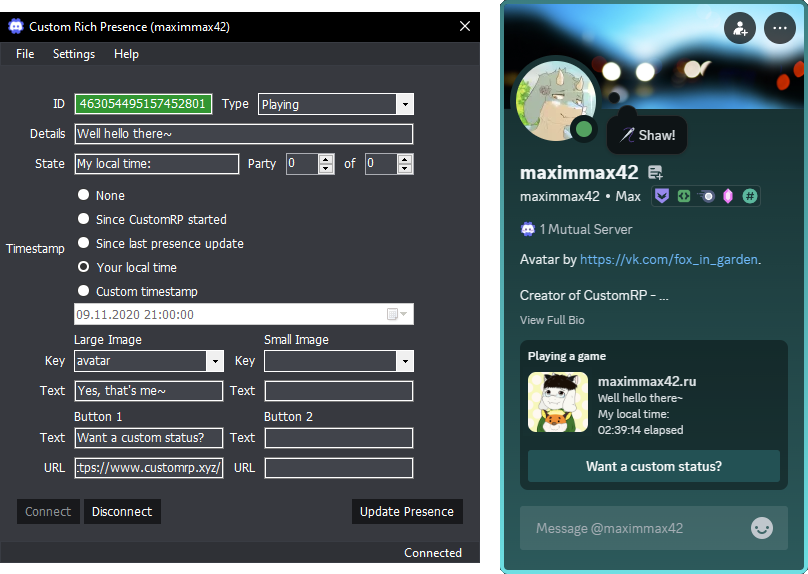808x574 pixels.
Task: Click View Full Bio link
Action: click(552, 320)
